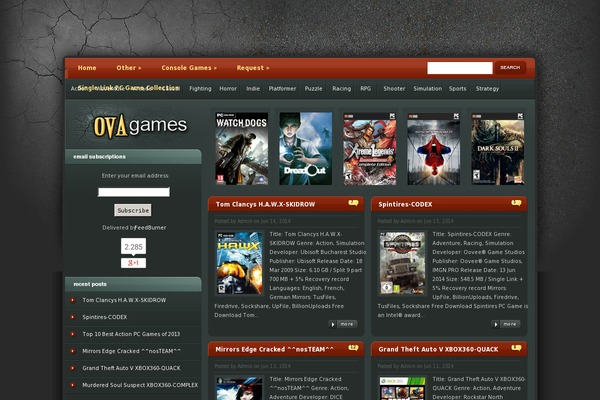Open recent post Top 10 Best Action PC Games

click(131, 334)
